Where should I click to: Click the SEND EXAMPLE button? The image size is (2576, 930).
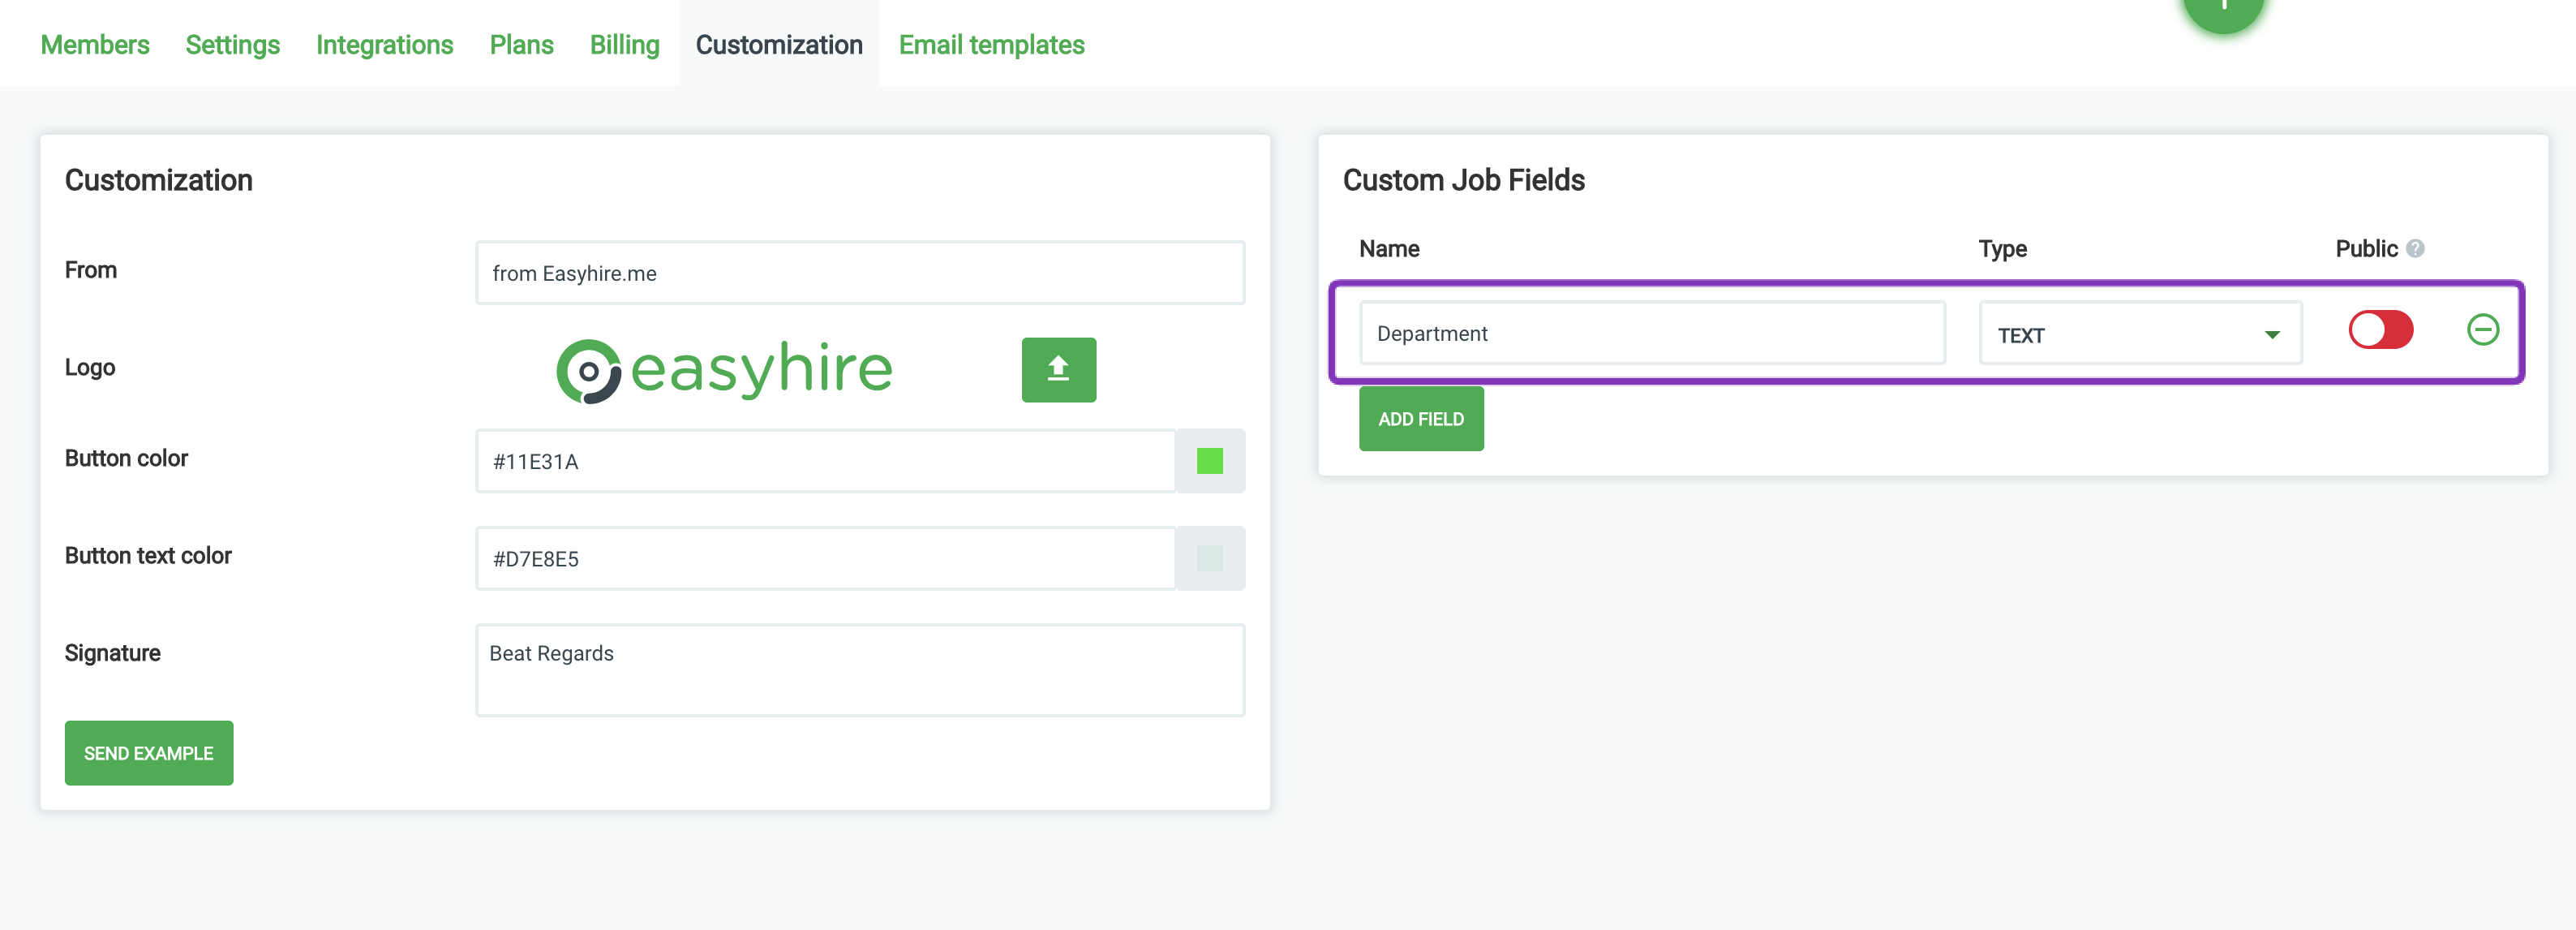tap(148, 753)
